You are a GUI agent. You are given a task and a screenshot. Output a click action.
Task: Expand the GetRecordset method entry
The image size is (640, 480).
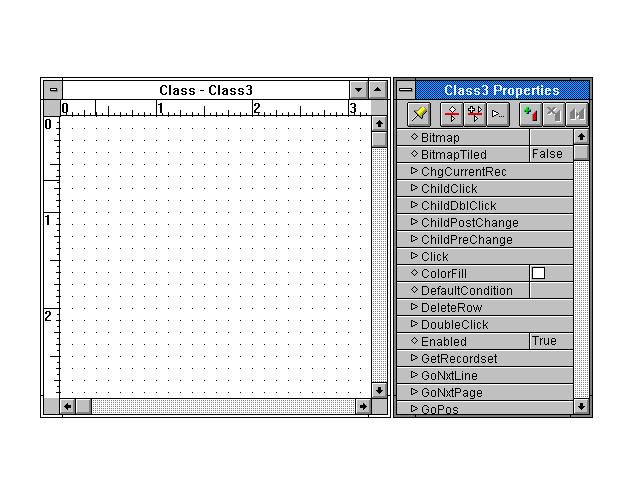(414, 358)
